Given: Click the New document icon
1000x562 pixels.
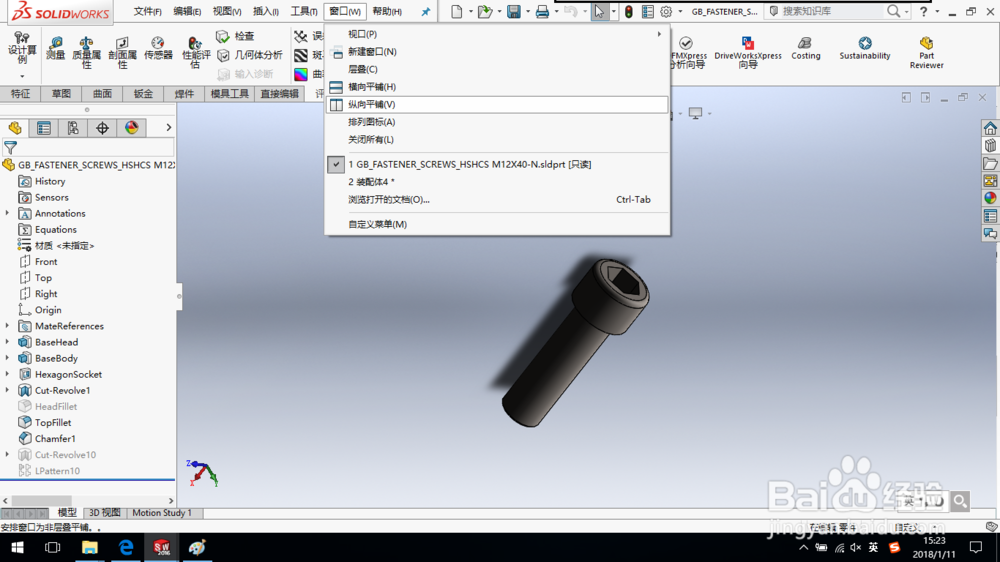Looking at the screenshot, I should tap(457, 11).
